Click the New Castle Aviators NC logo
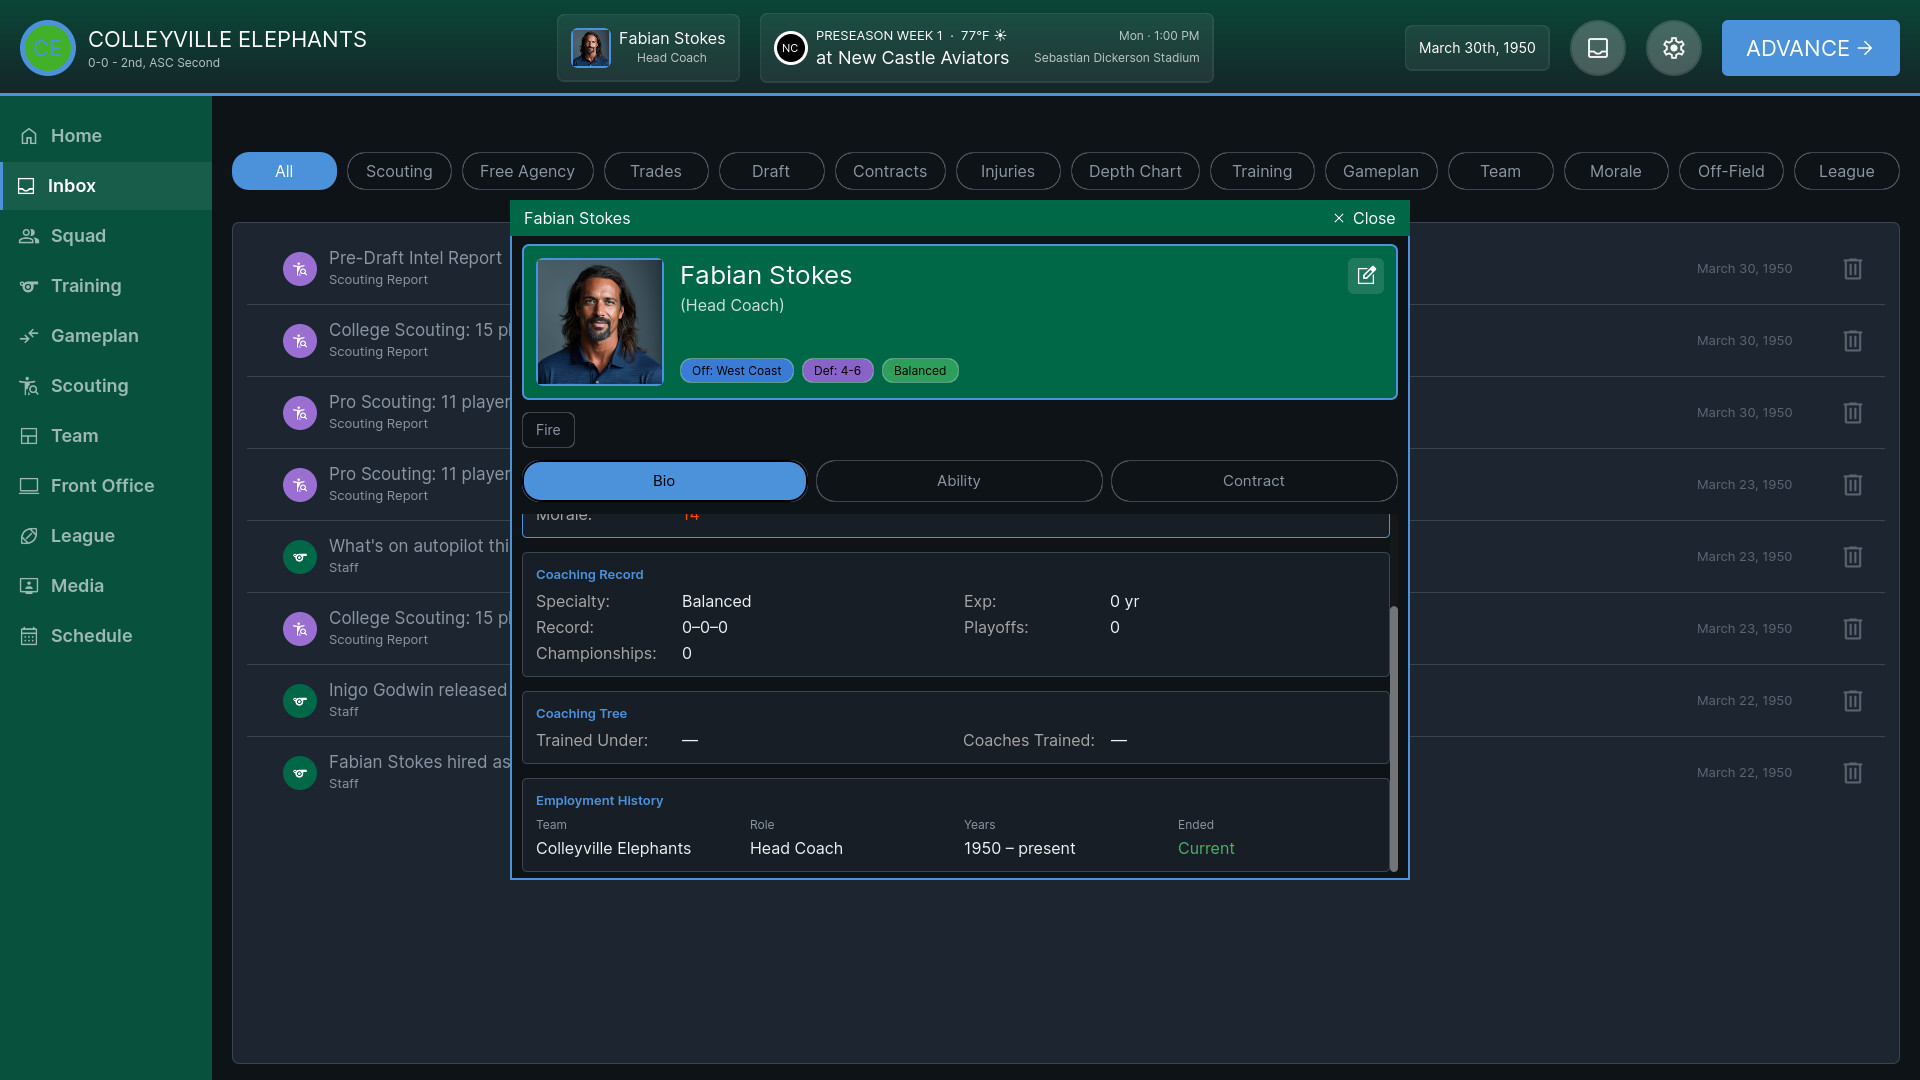The width and height of the screenshot is (1920, 1080). coord(790,48)
